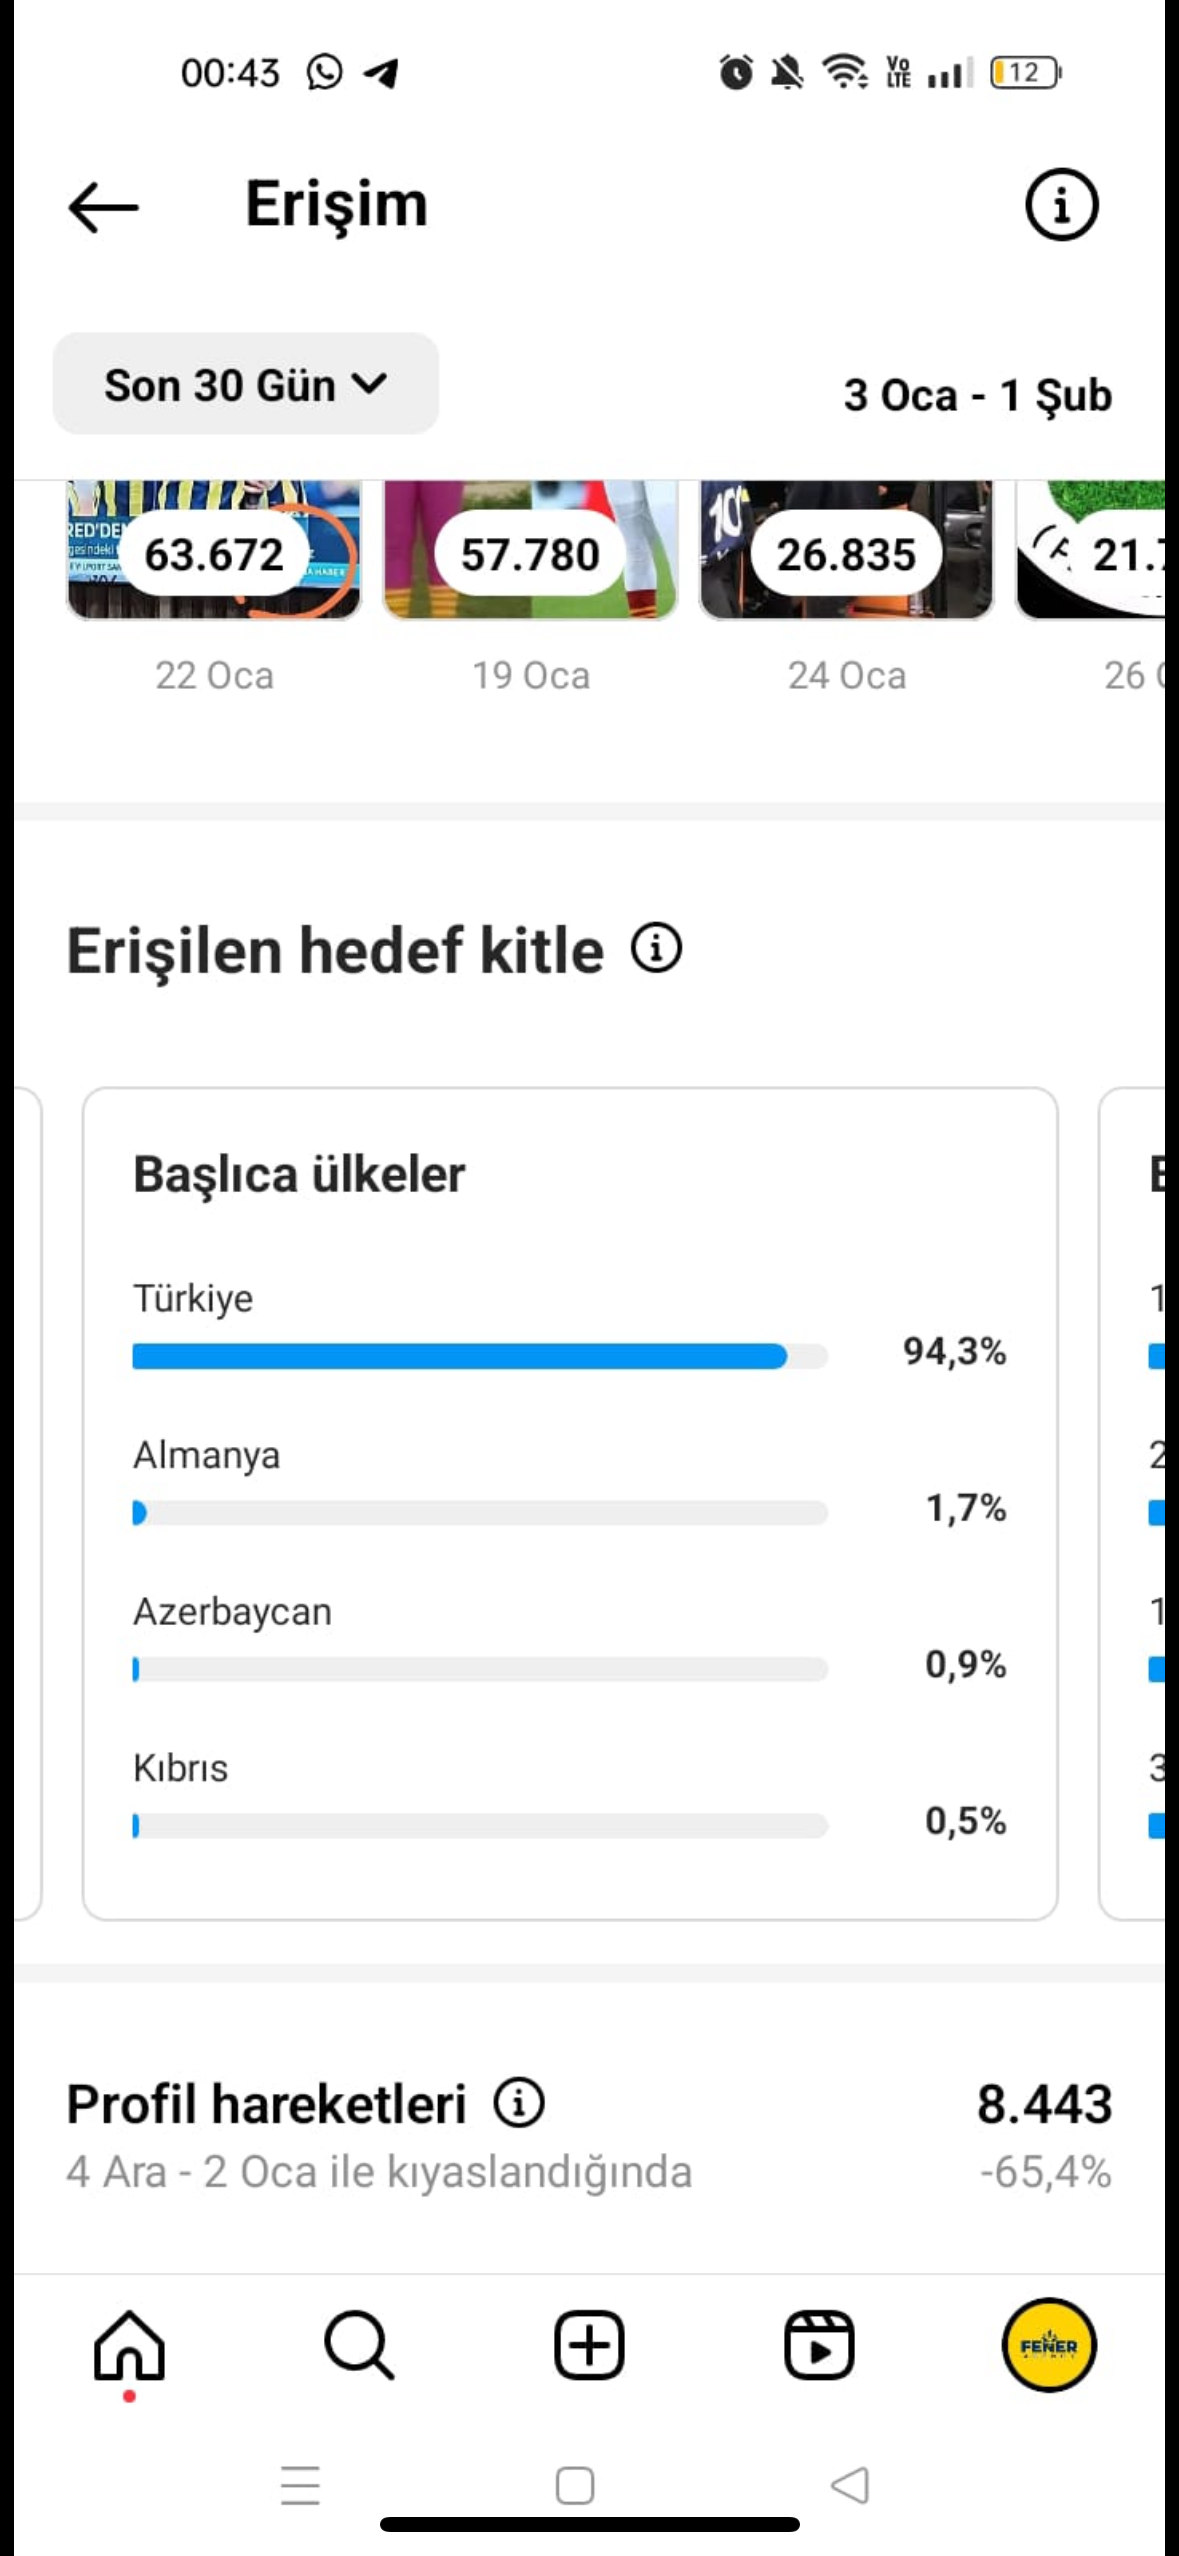Expand the Son 30 Gün dropdown
The image size is (1179, 2556).
[x=245, y=384]
